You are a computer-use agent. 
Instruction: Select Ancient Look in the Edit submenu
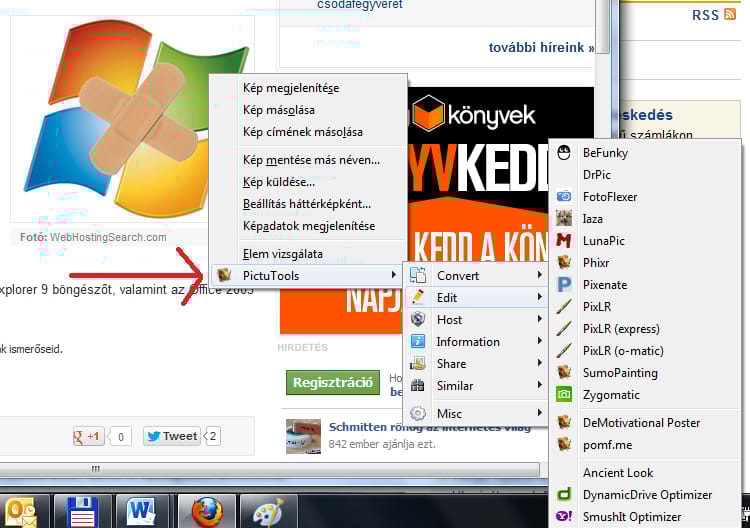click(x=645, y=473)
